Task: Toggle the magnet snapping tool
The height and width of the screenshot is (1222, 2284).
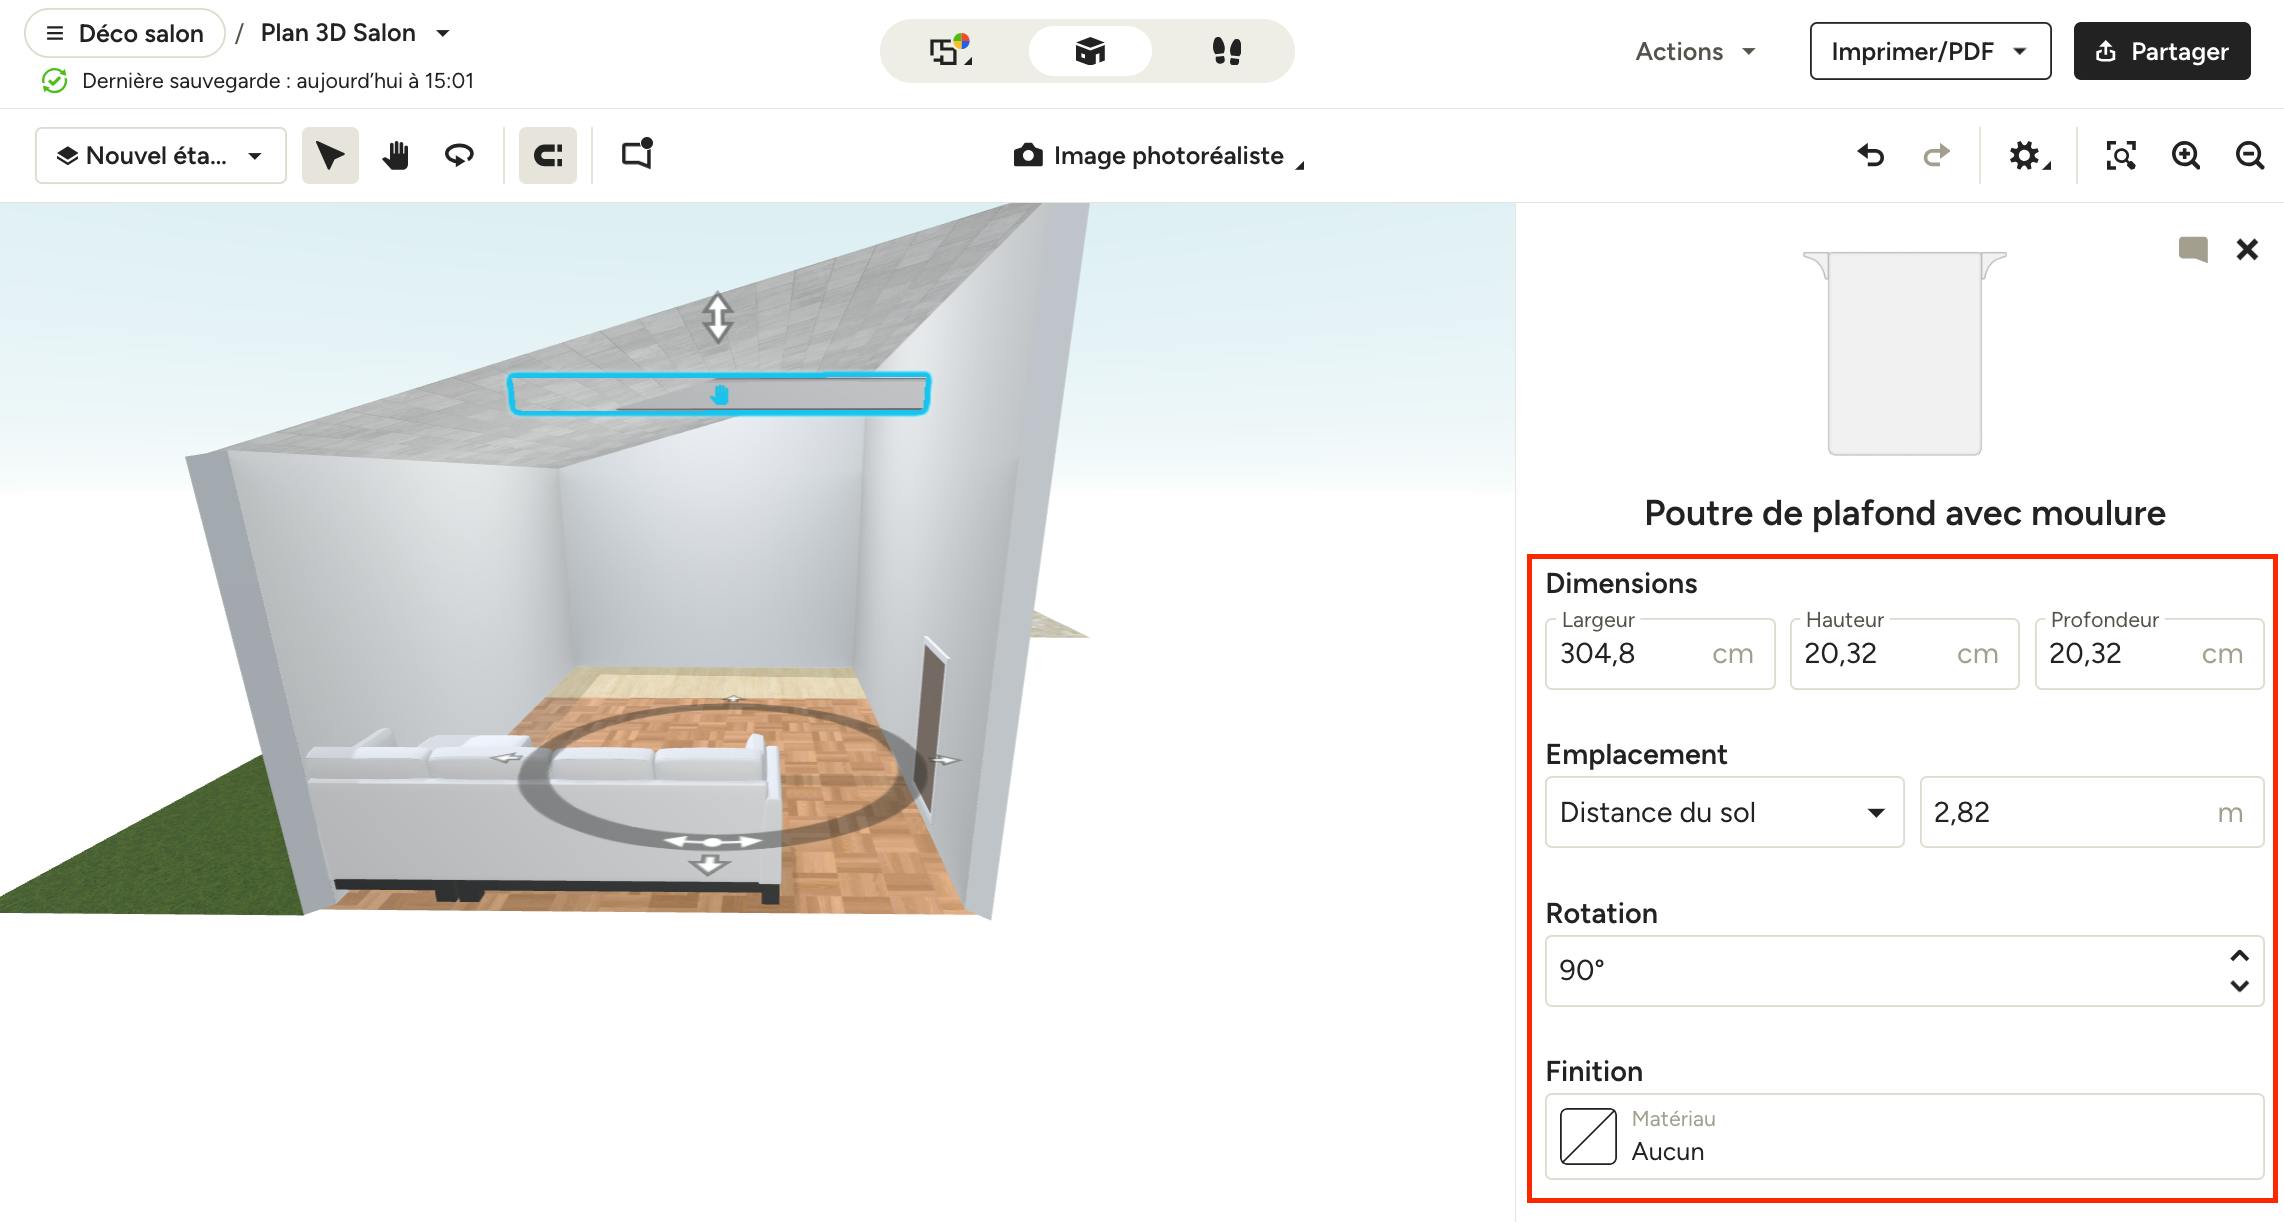Action: [547, 155]
